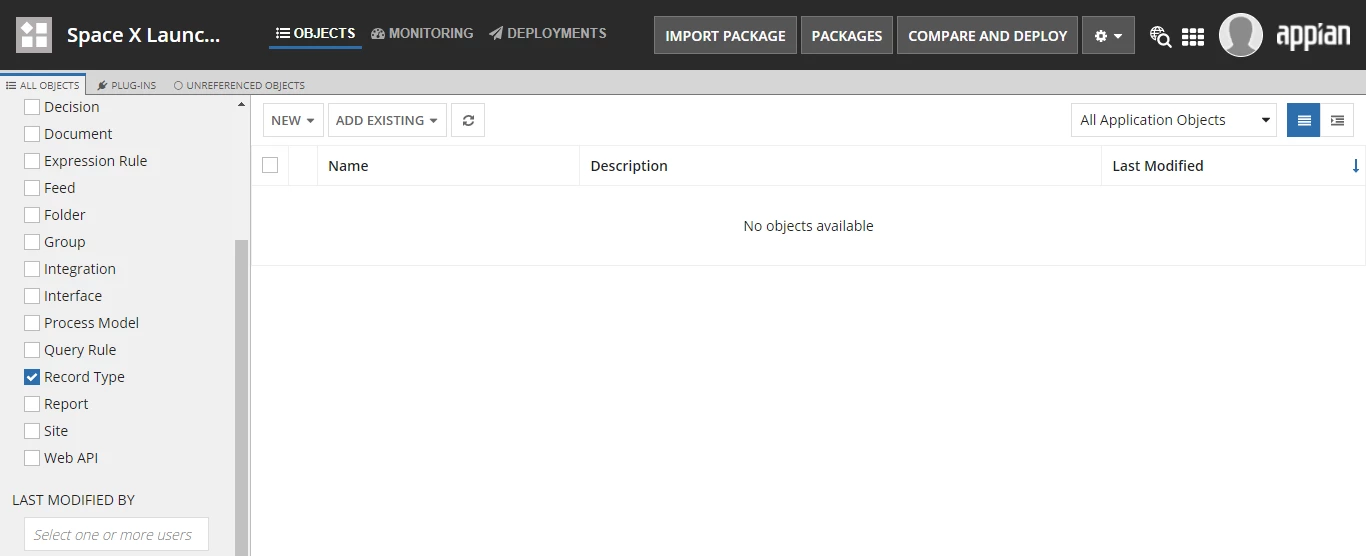Open the apps grid navigation icon

click(x=1193, y=37)
